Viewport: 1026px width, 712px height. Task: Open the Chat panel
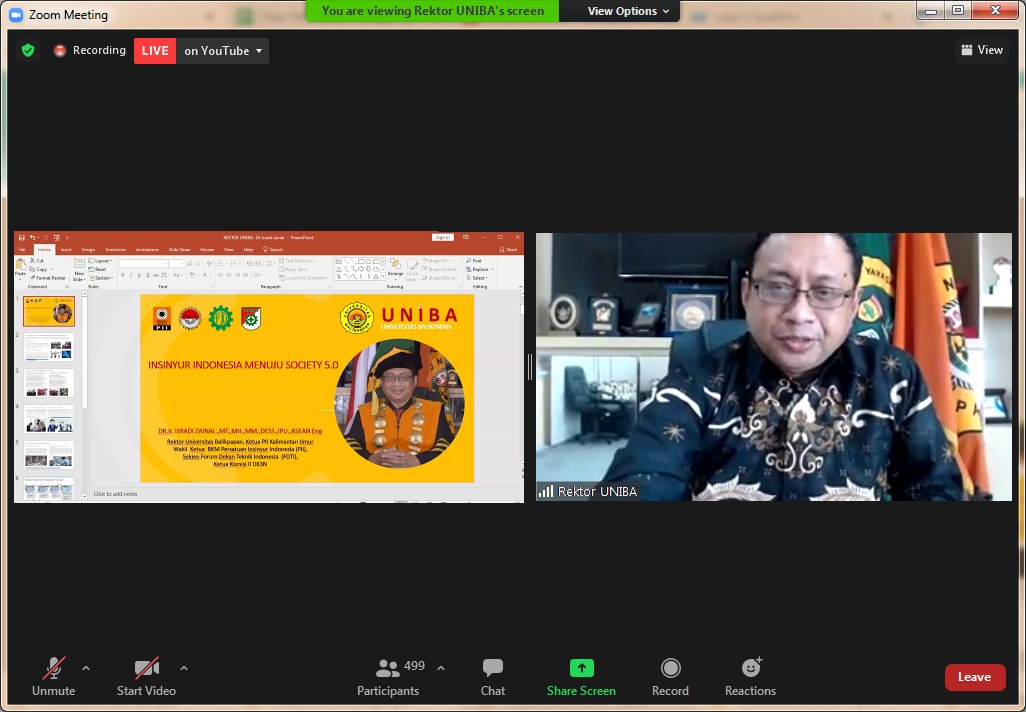pos(492,677)
